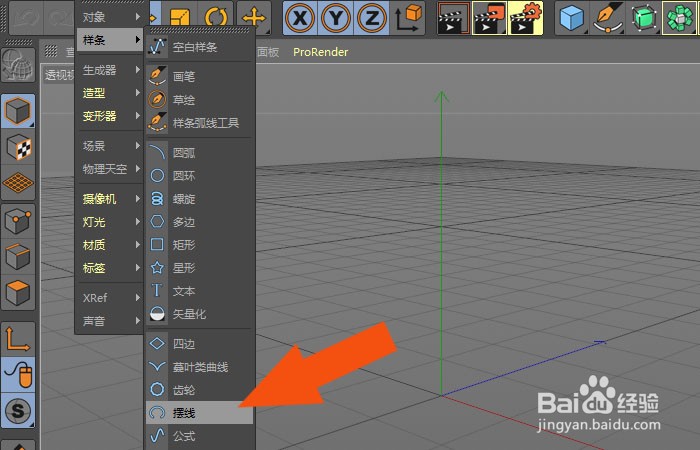Add a blue cube primitive object

pos(572,18)
